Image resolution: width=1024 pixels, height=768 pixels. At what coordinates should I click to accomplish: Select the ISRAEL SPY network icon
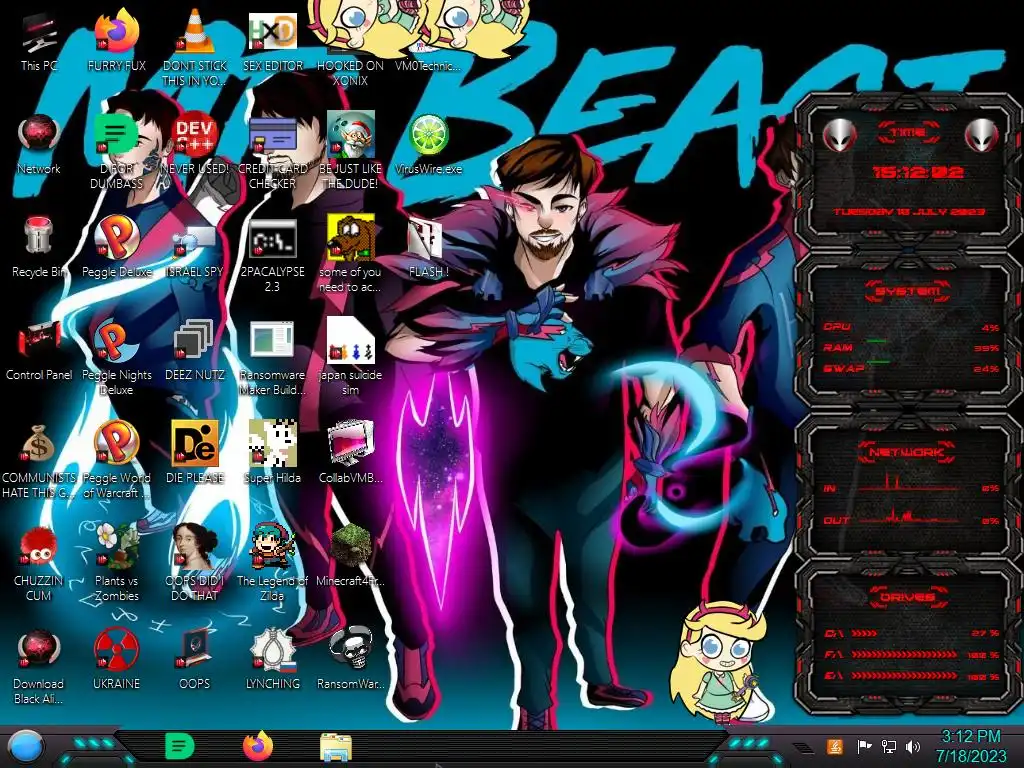coord(195,249)
